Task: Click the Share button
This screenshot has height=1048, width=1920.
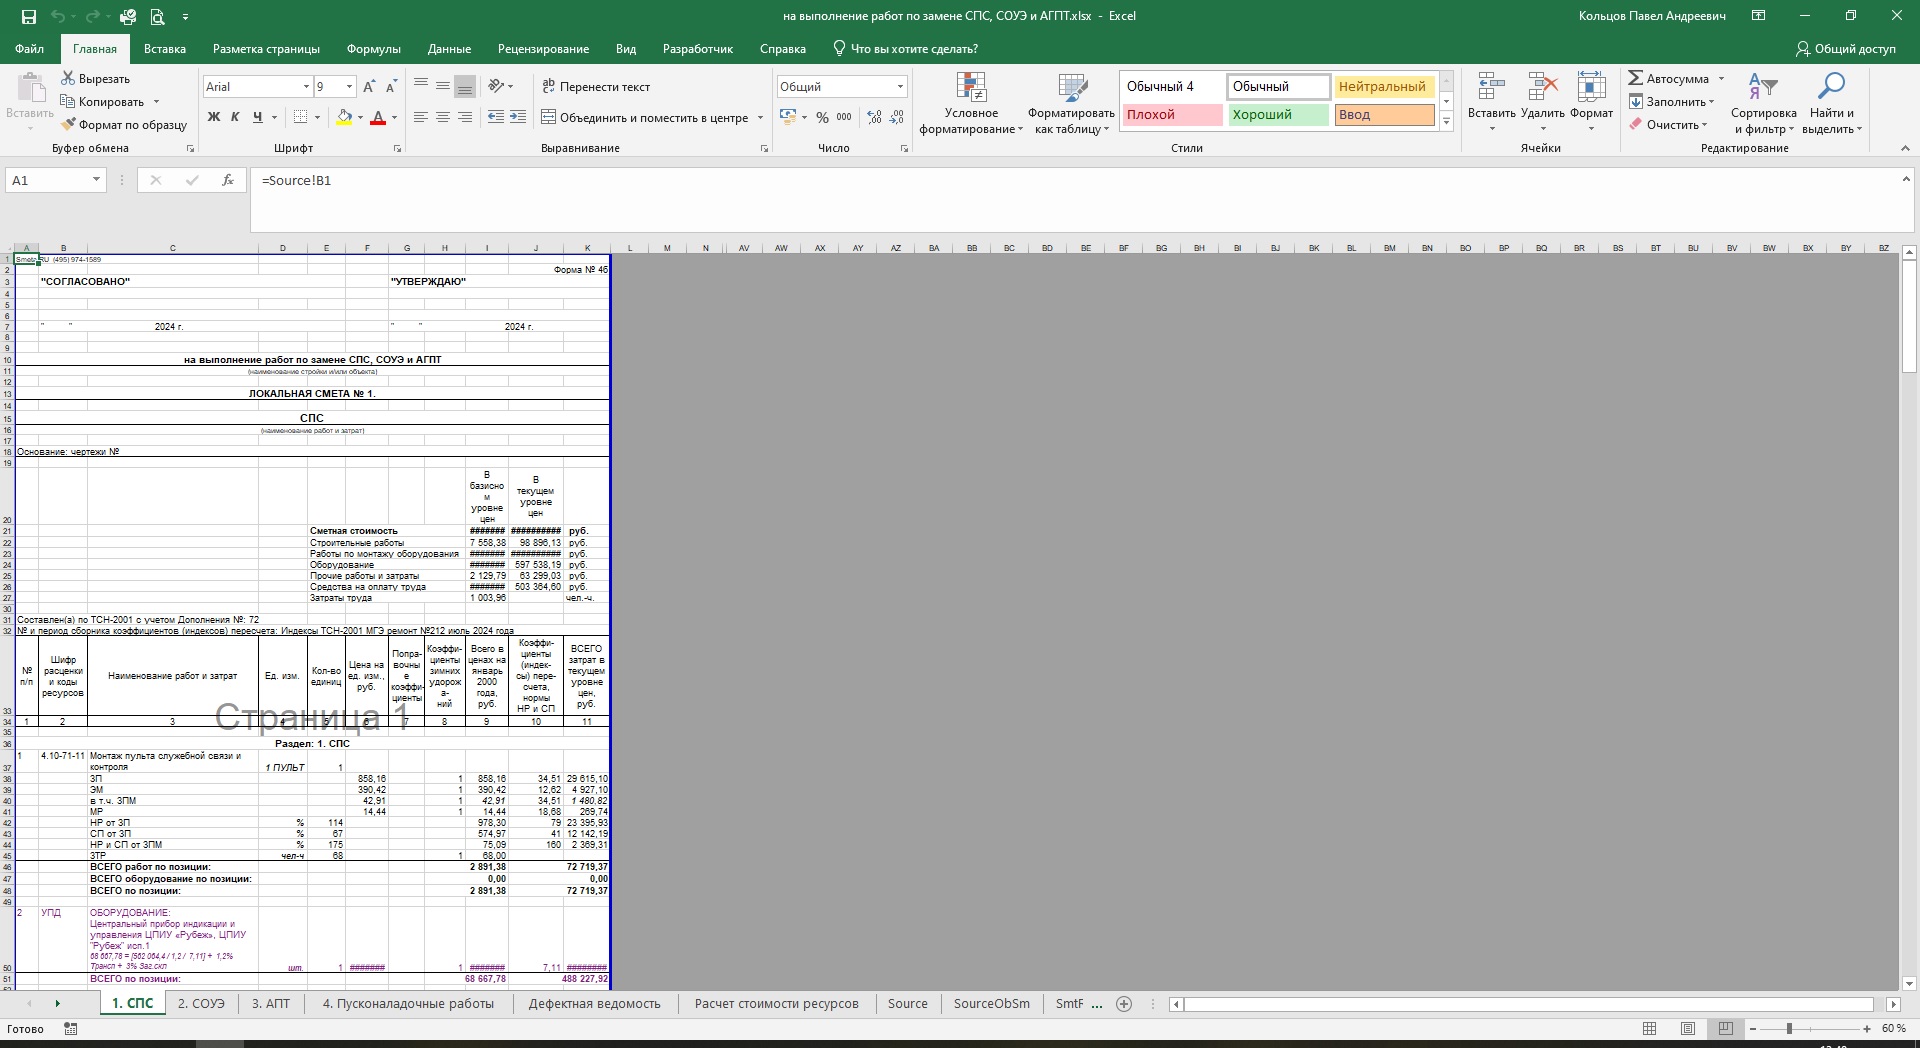Action: click(x=1846, y=49)
